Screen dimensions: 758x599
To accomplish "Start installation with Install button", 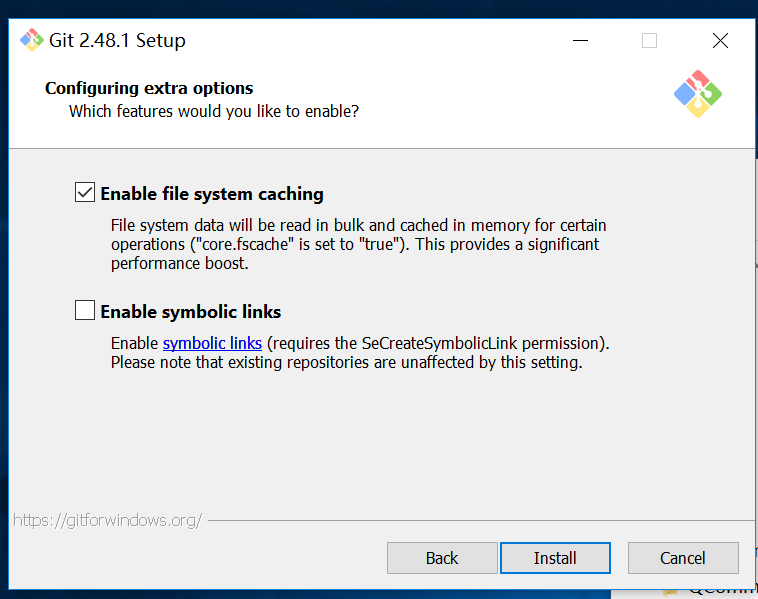I will pyautogui.click(x=555, y=558).
